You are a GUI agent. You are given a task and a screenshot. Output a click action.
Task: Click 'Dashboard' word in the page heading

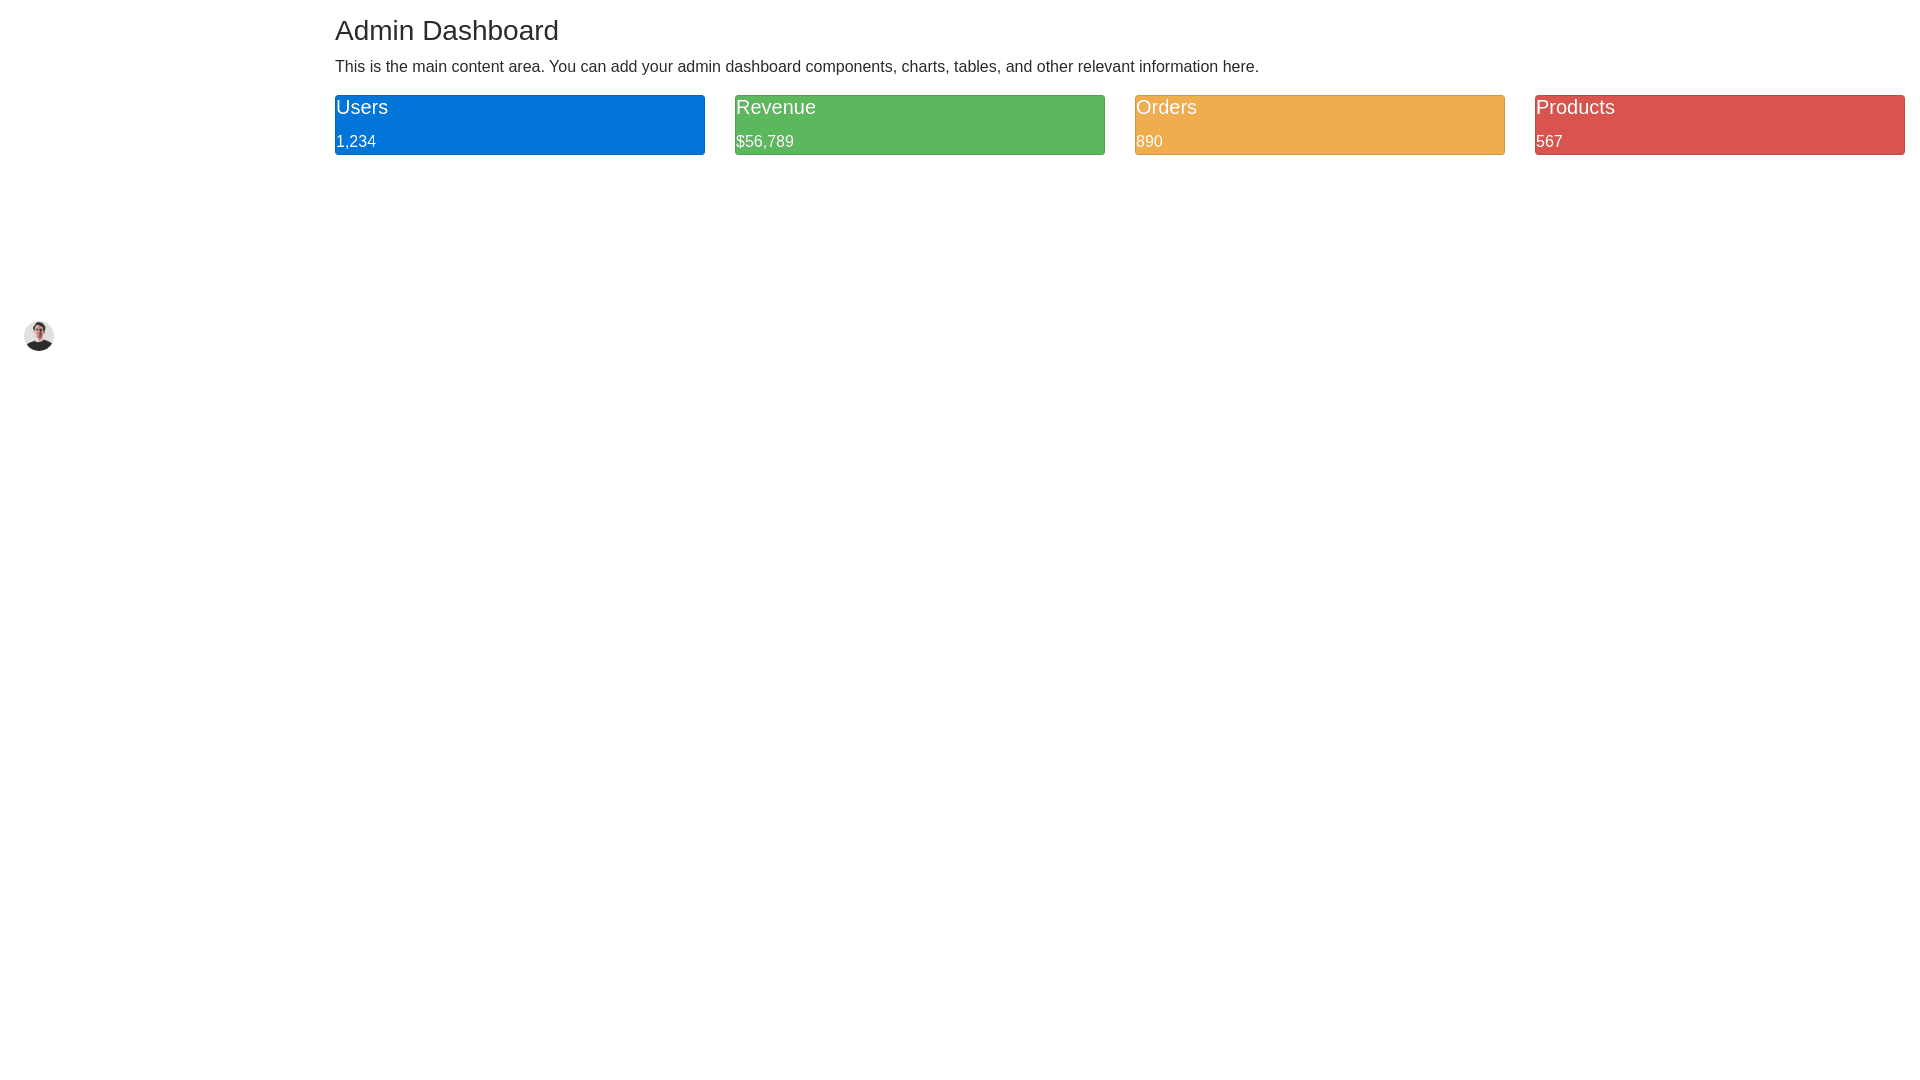tap(490, 31)
